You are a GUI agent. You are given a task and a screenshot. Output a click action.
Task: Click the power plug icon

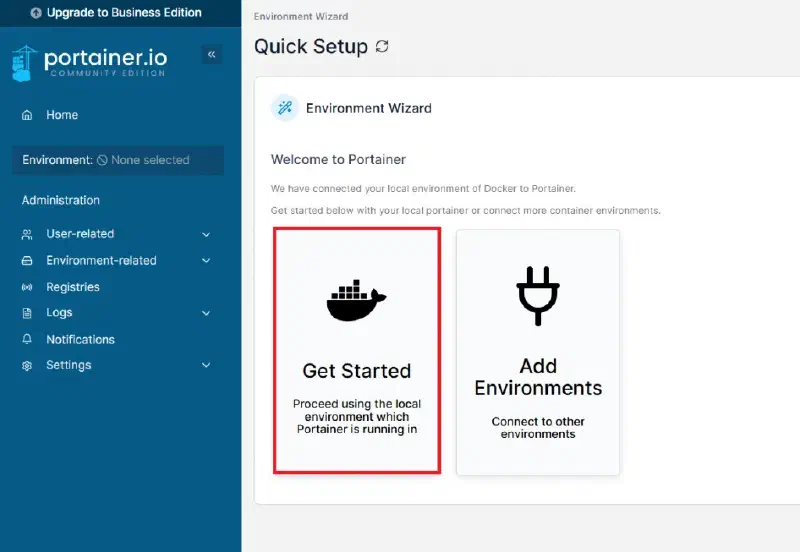coord(538,296)
